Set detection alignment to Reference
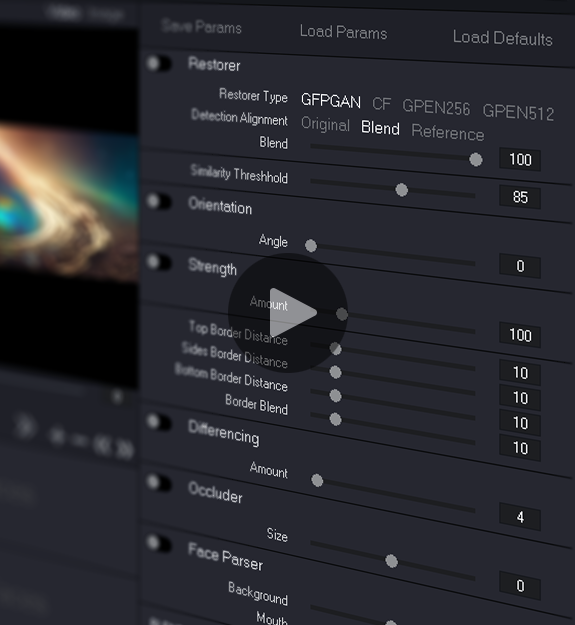Screen dimensions: 575x625 [x=447, y=132]
